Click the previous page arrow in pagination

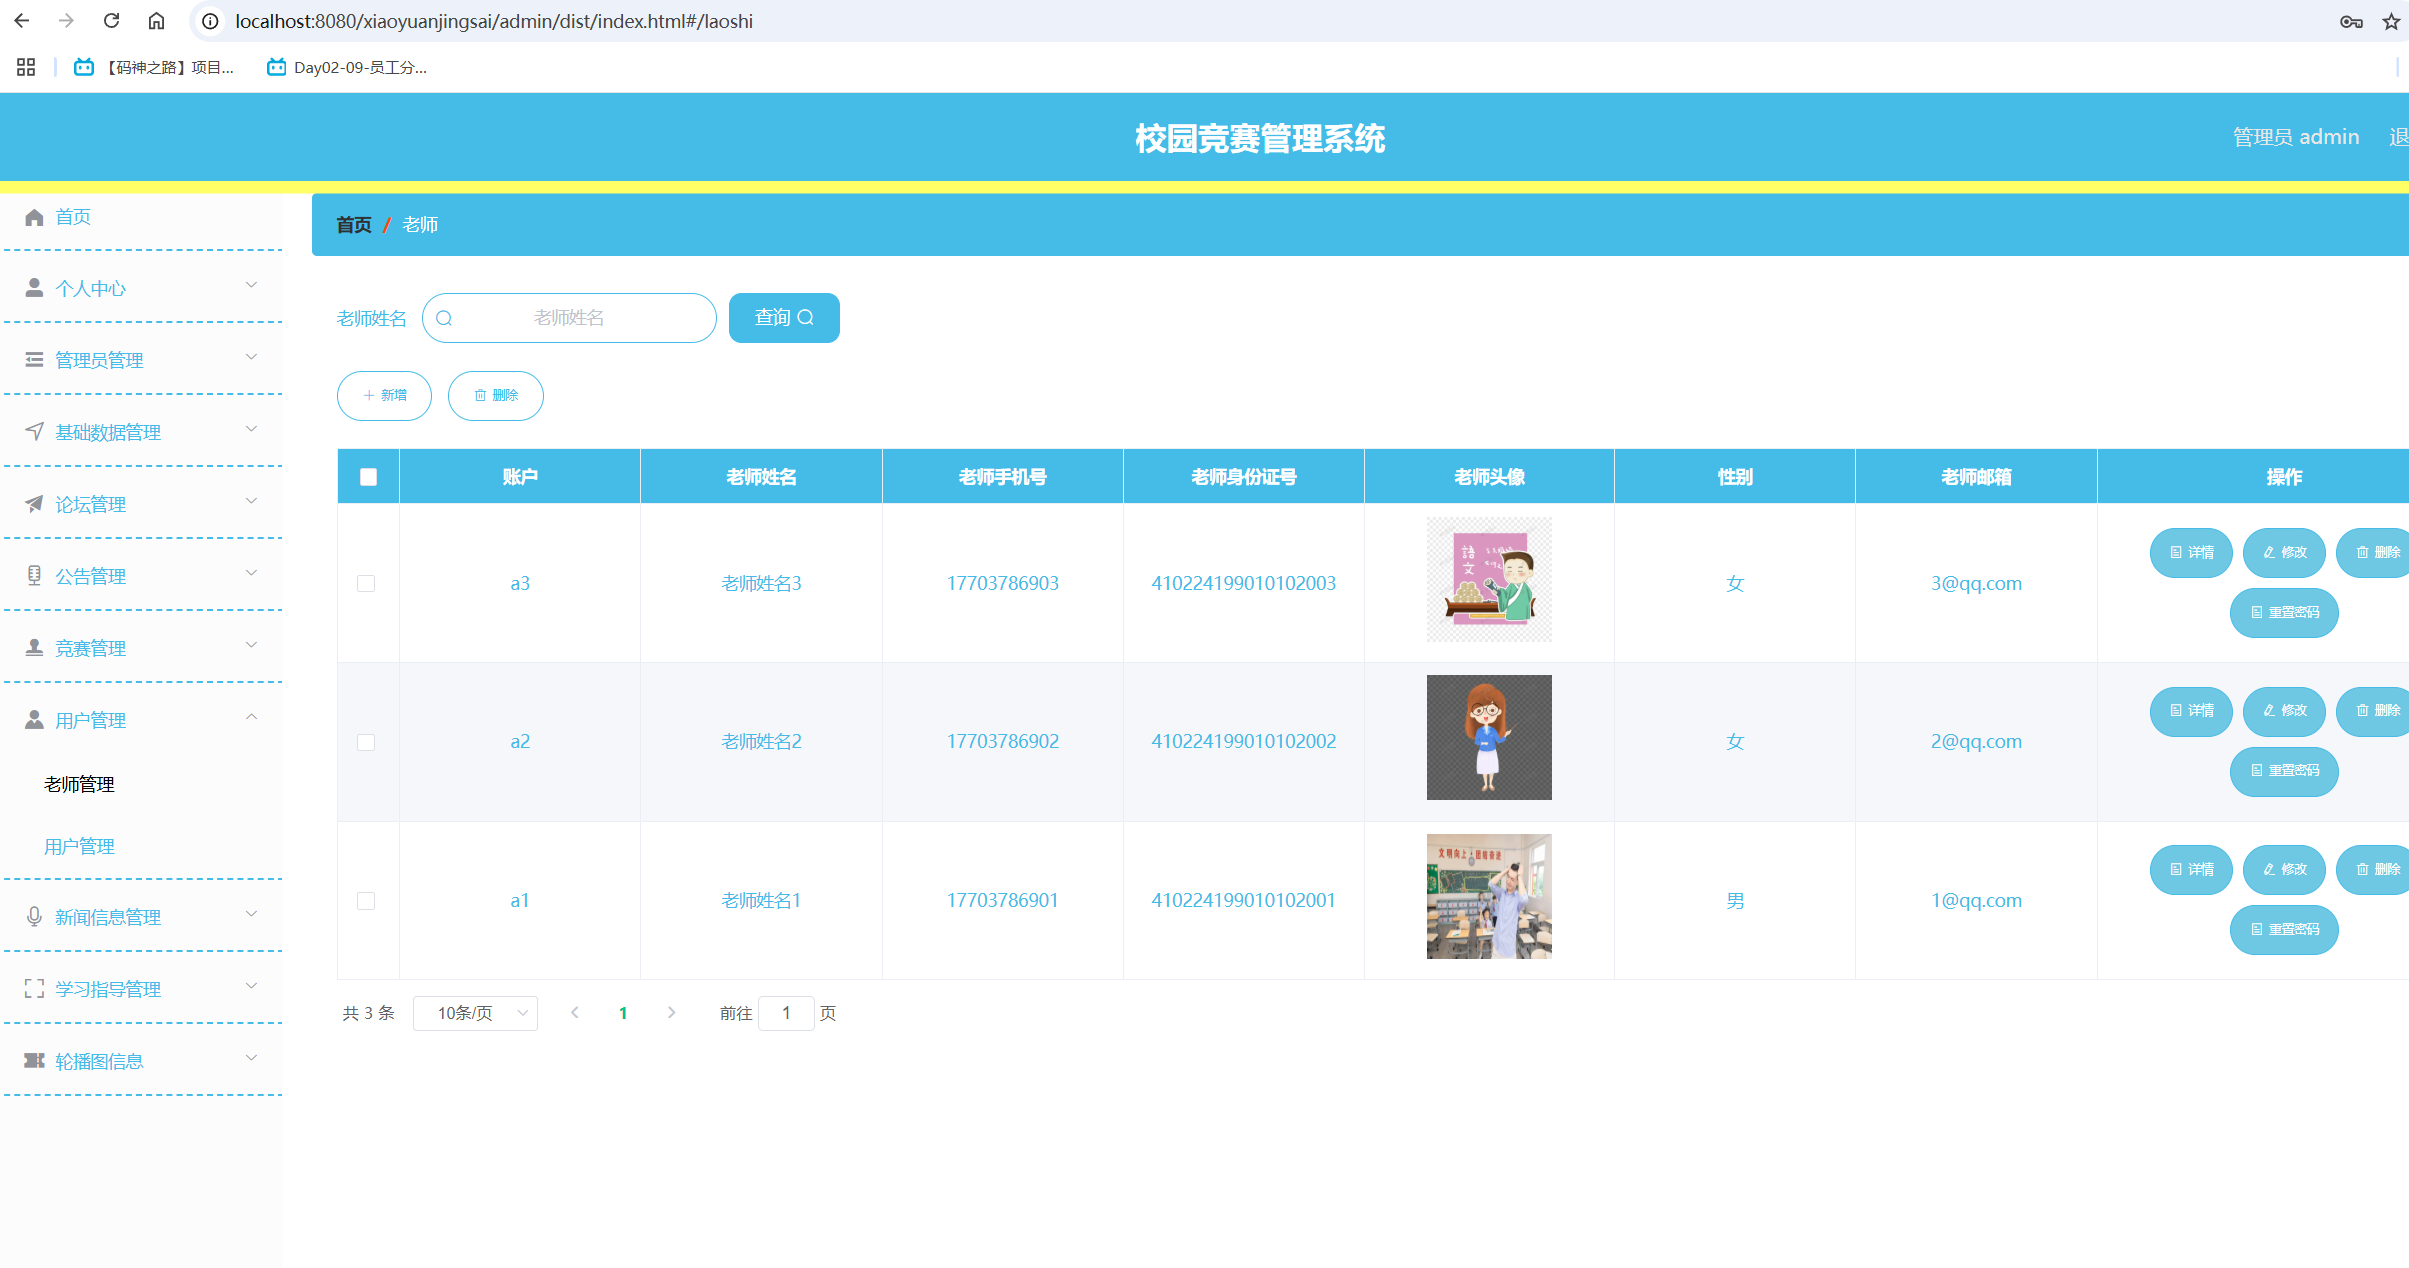(575, 1013)
